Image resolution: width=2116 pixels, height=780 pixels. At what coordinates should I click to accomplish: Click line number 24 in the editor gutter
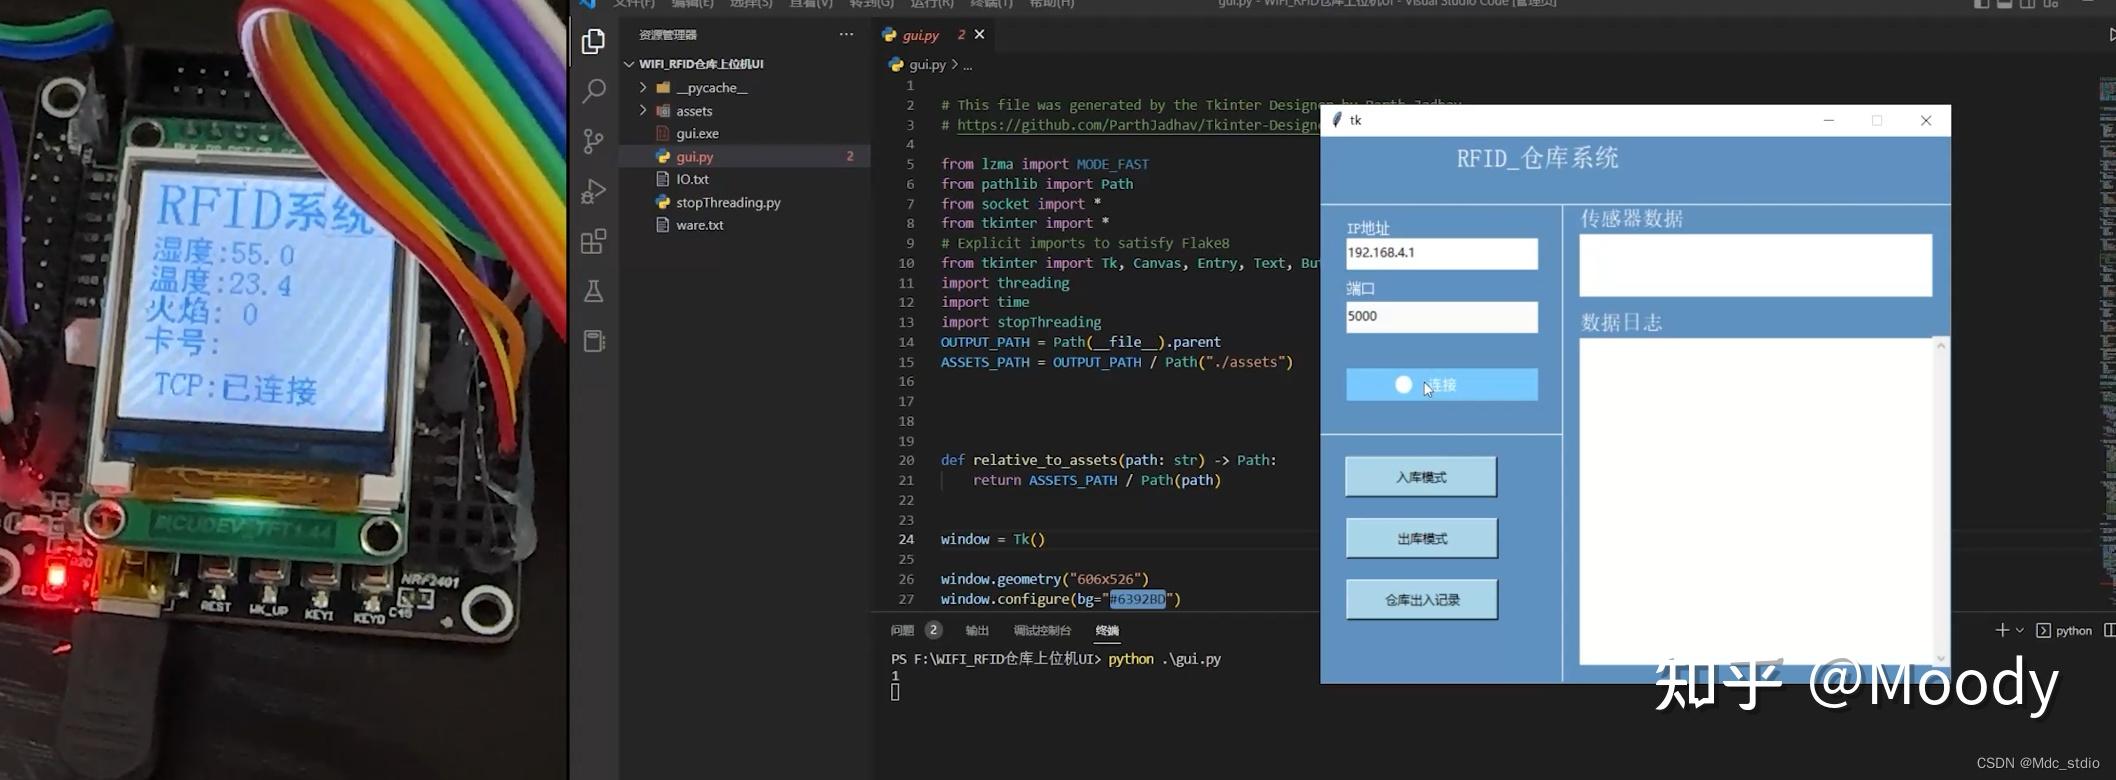(906, 539)
